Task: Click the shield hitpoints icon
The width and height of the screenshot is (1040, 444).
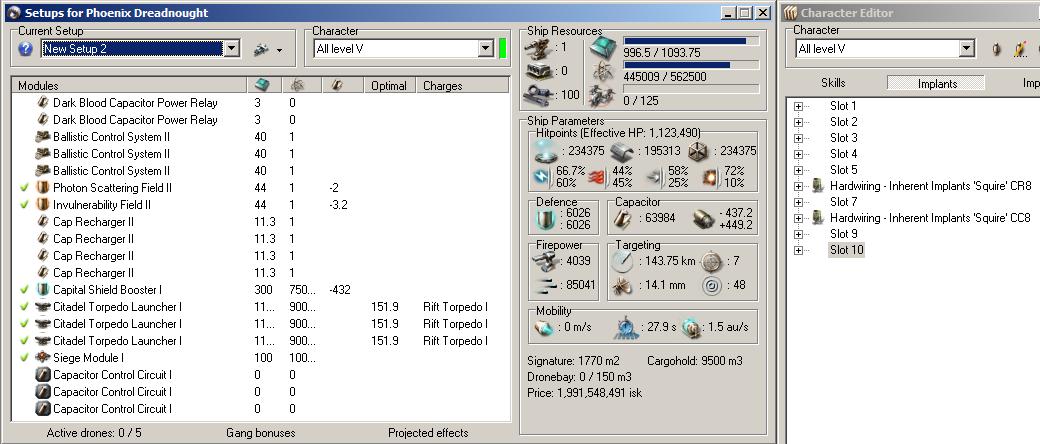Action: pos(545,151)
